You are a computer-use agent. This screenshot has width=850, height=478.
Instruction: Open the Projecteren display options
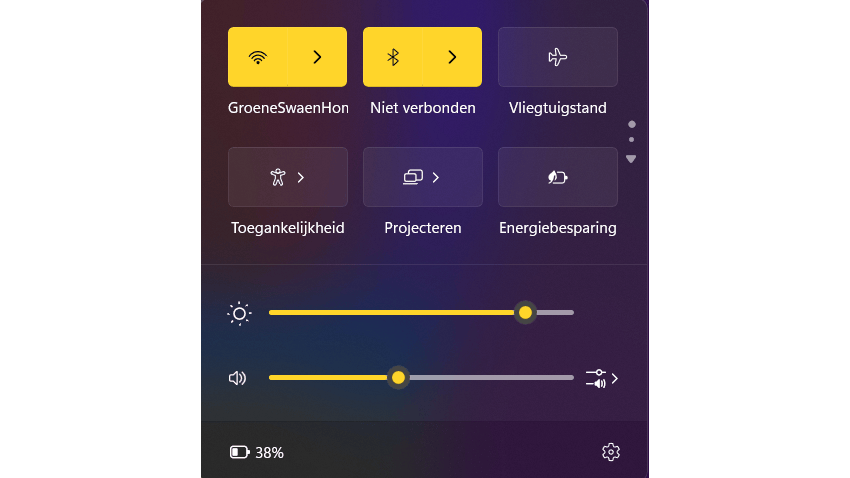(422, 177)
